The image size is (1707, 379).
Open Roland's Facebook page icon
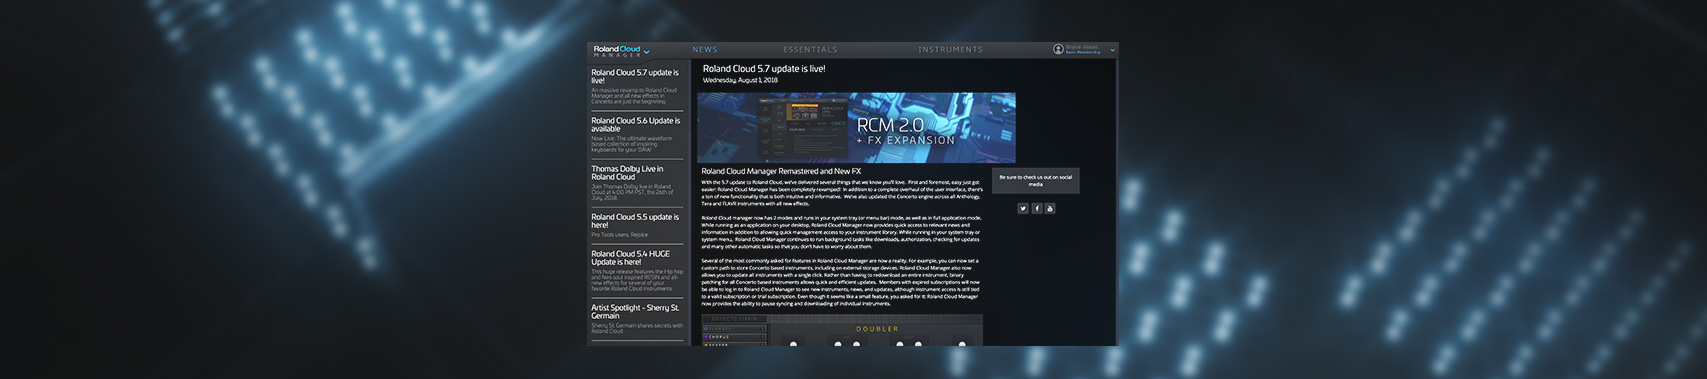pyautogui.click(x=1036, y=208)
